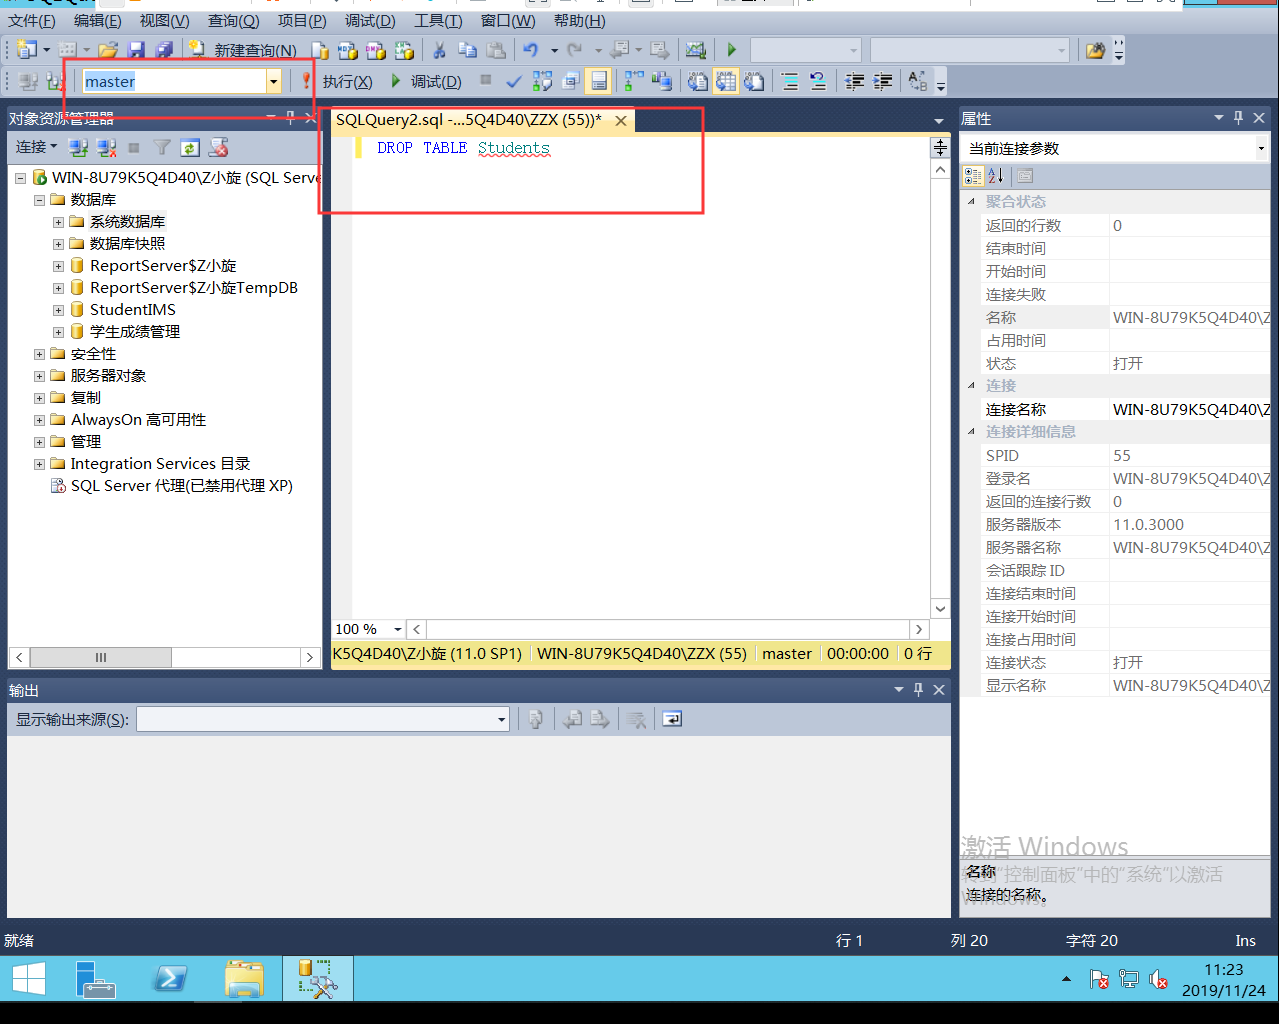Expand the 安全性 folder node
This screenshot has width=1279, height=1024.
(x=39, y=354)
